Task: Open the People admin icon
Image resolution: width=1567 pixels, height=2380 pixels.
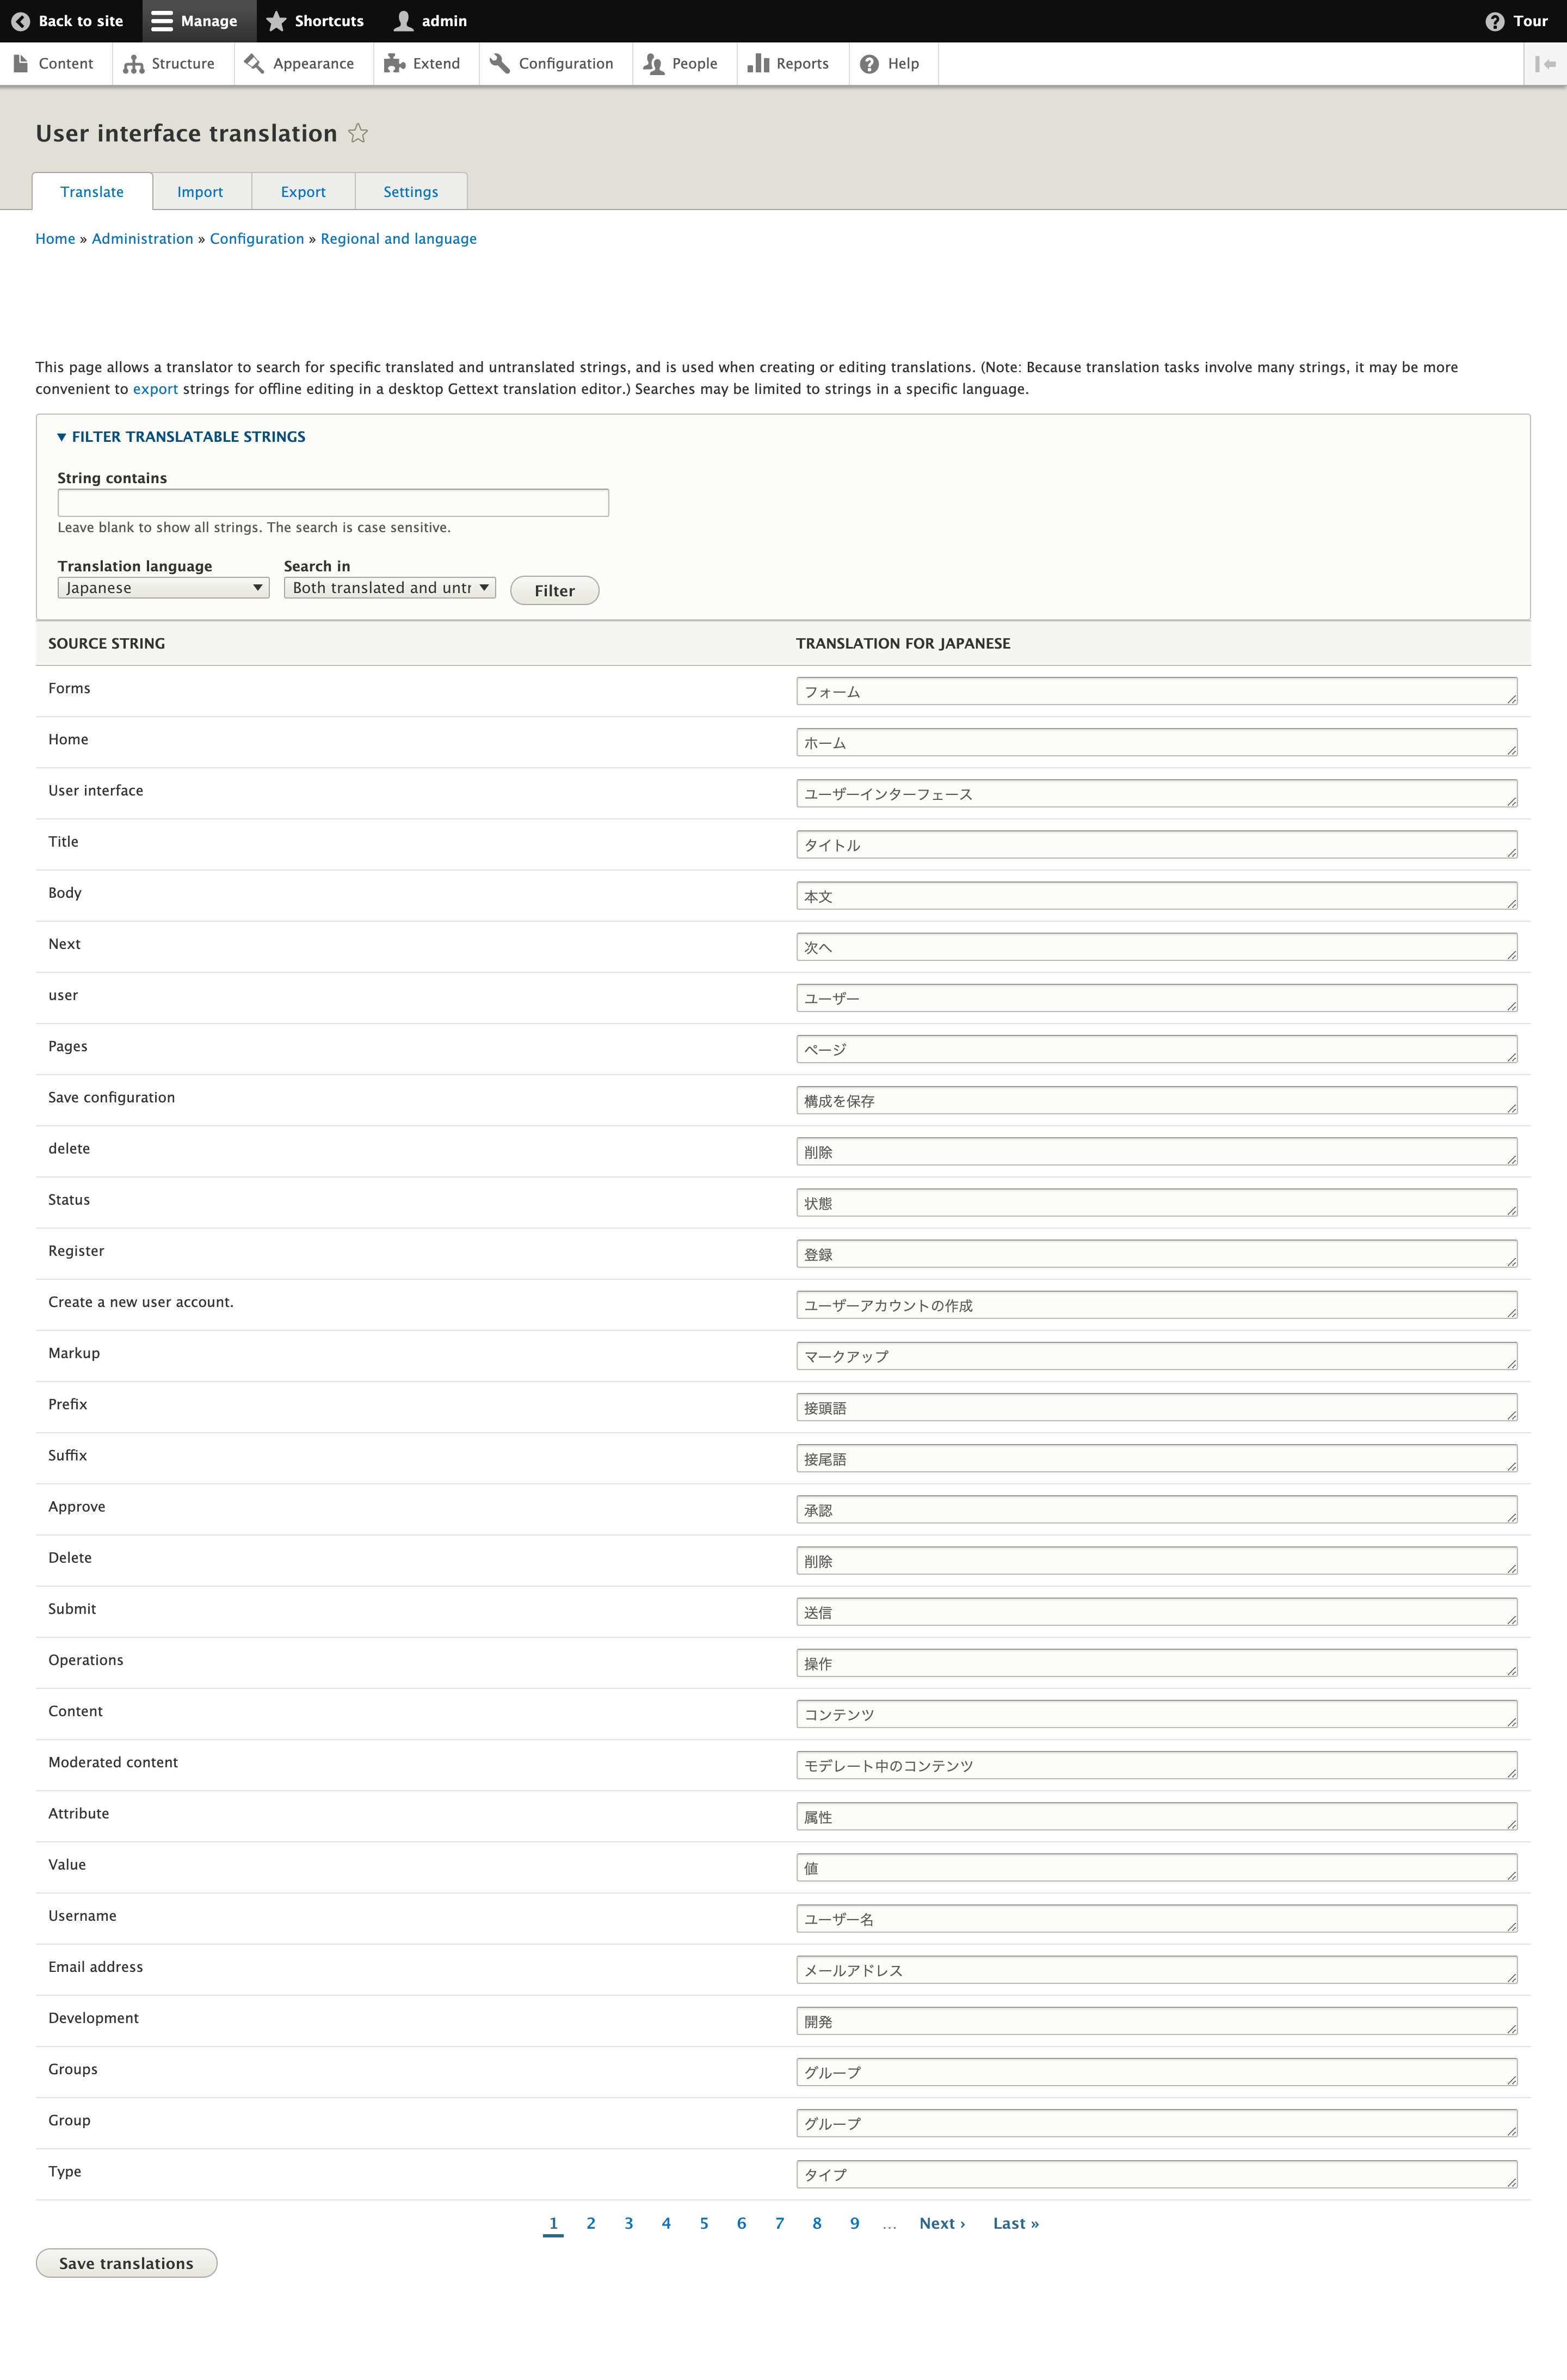Action: tap(655, 63)
